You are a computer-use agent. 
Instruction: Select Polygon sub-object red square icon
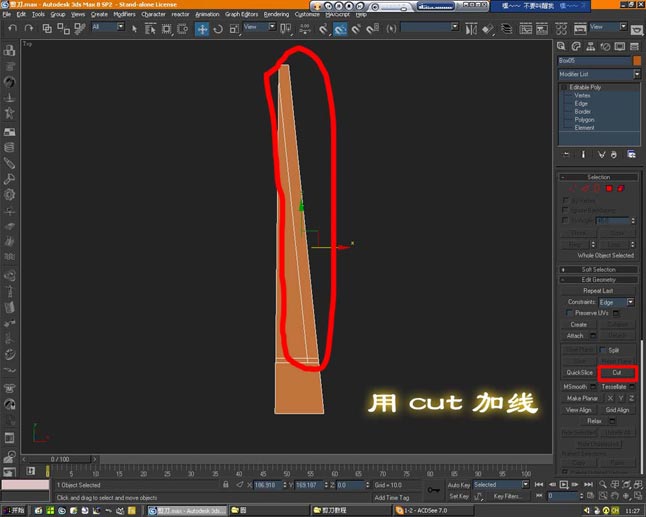[x=609, y=189]
